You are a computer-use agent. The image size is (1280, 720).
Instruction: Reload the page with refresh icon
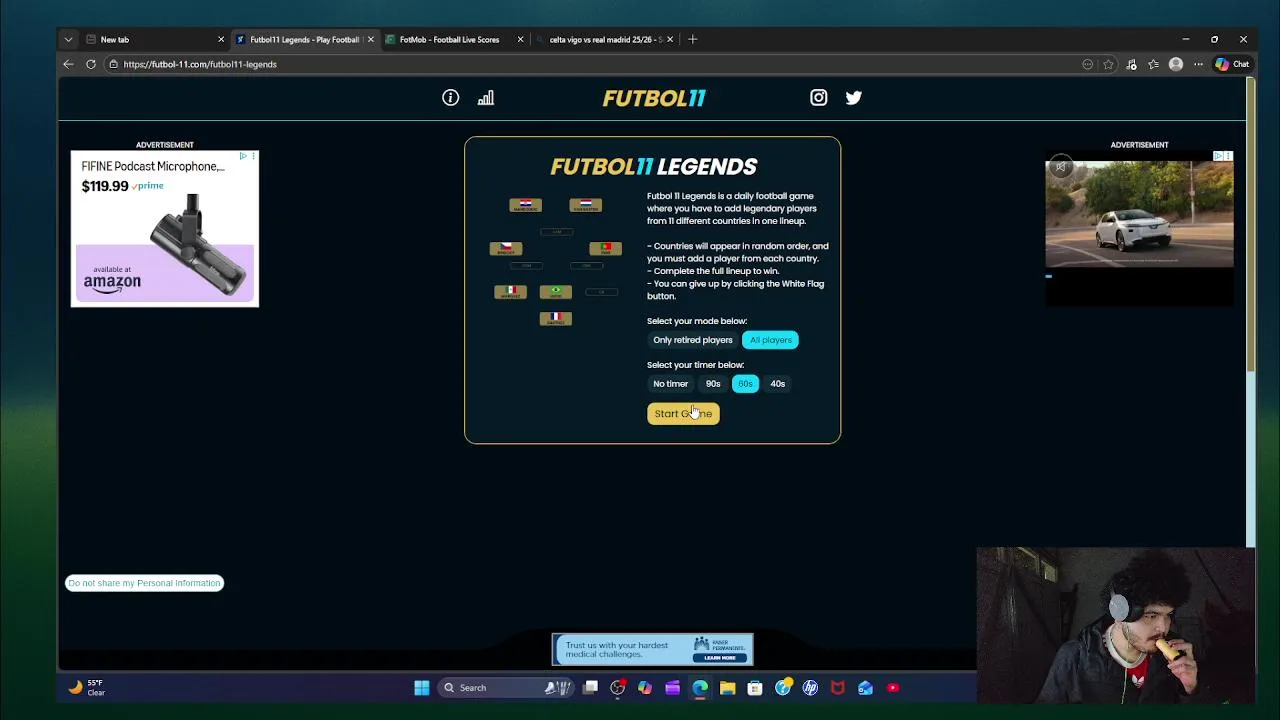pyautogui.click(x=91, y=64)
